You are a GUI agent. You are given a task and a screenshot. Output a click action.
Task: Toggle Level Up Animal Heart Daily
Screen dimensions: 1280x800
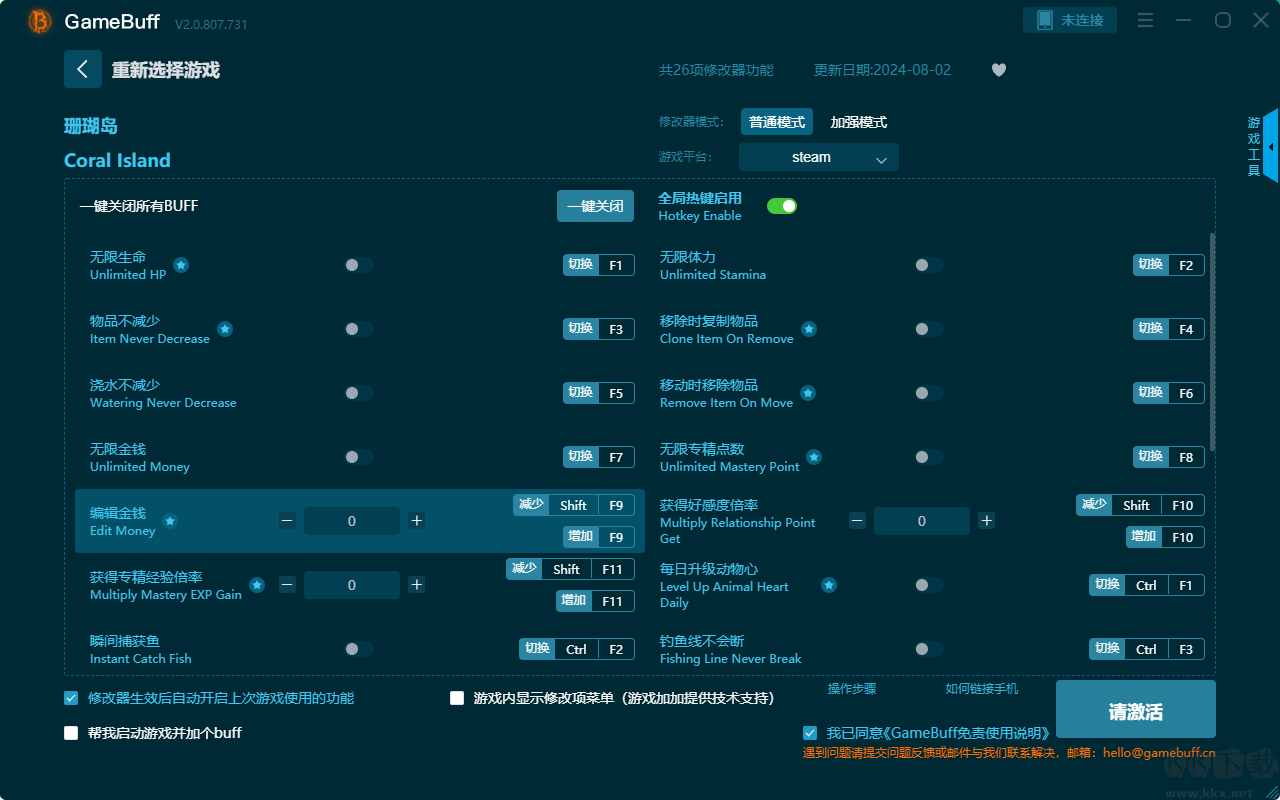[x=929, y=585]
